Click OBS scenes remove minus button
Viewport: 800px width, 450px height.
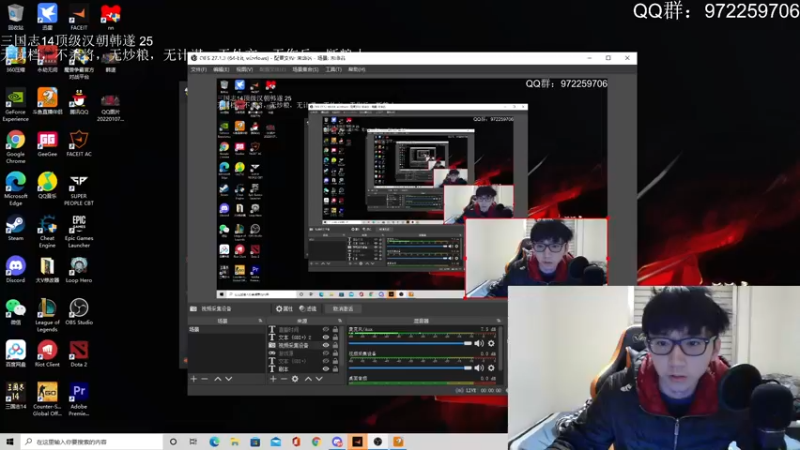click(x=205, y=379)
